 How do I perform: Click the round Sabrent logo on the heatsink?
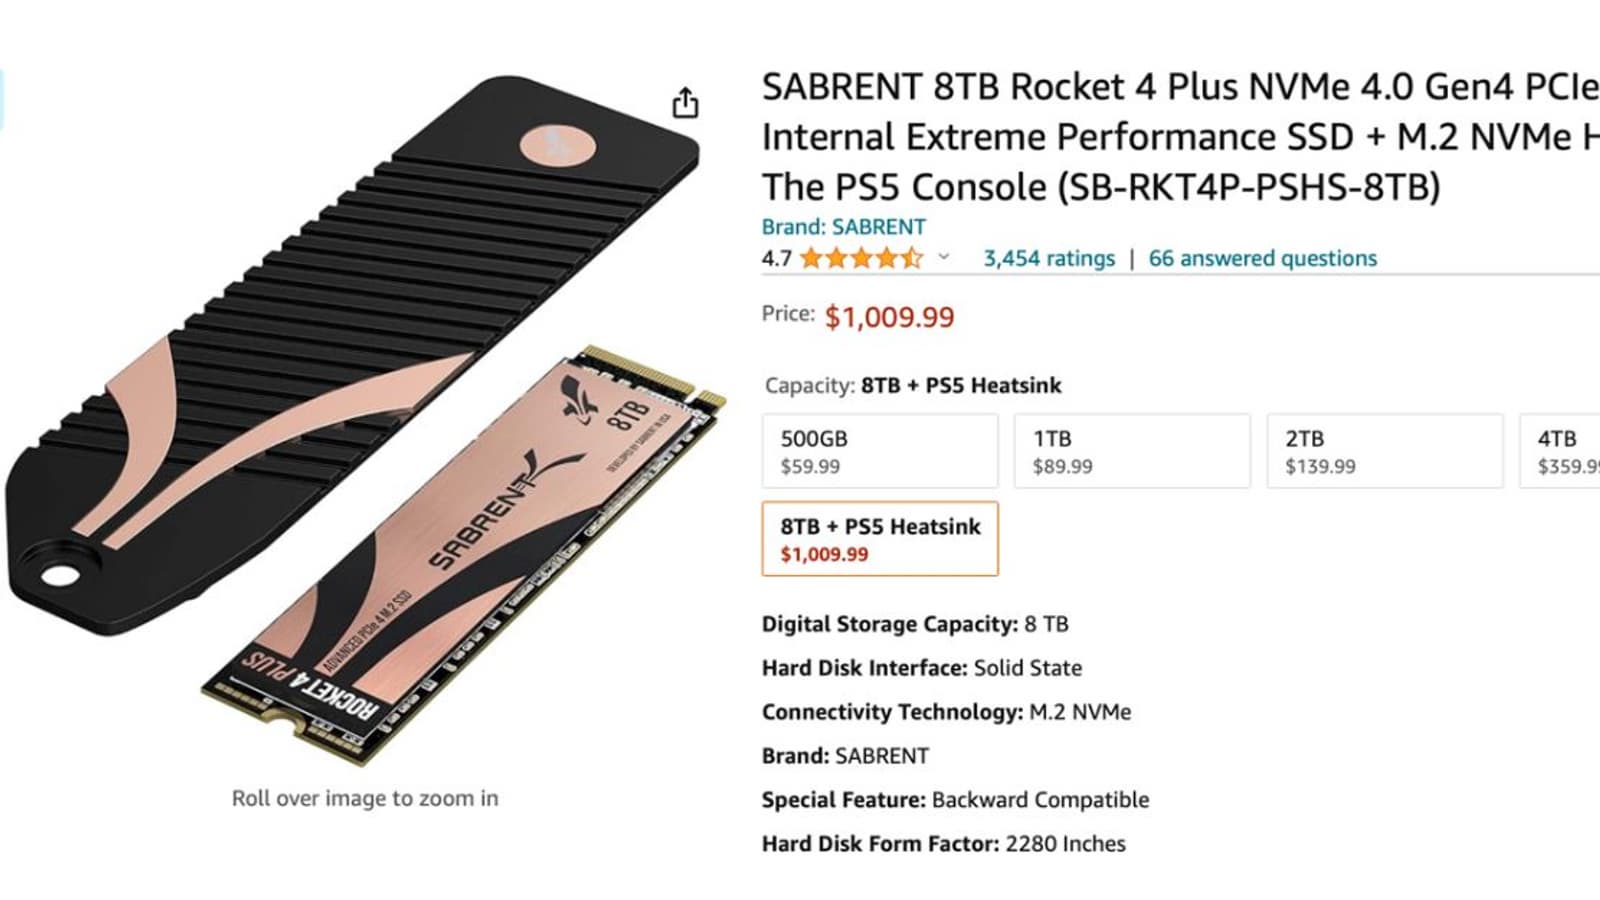557,147
